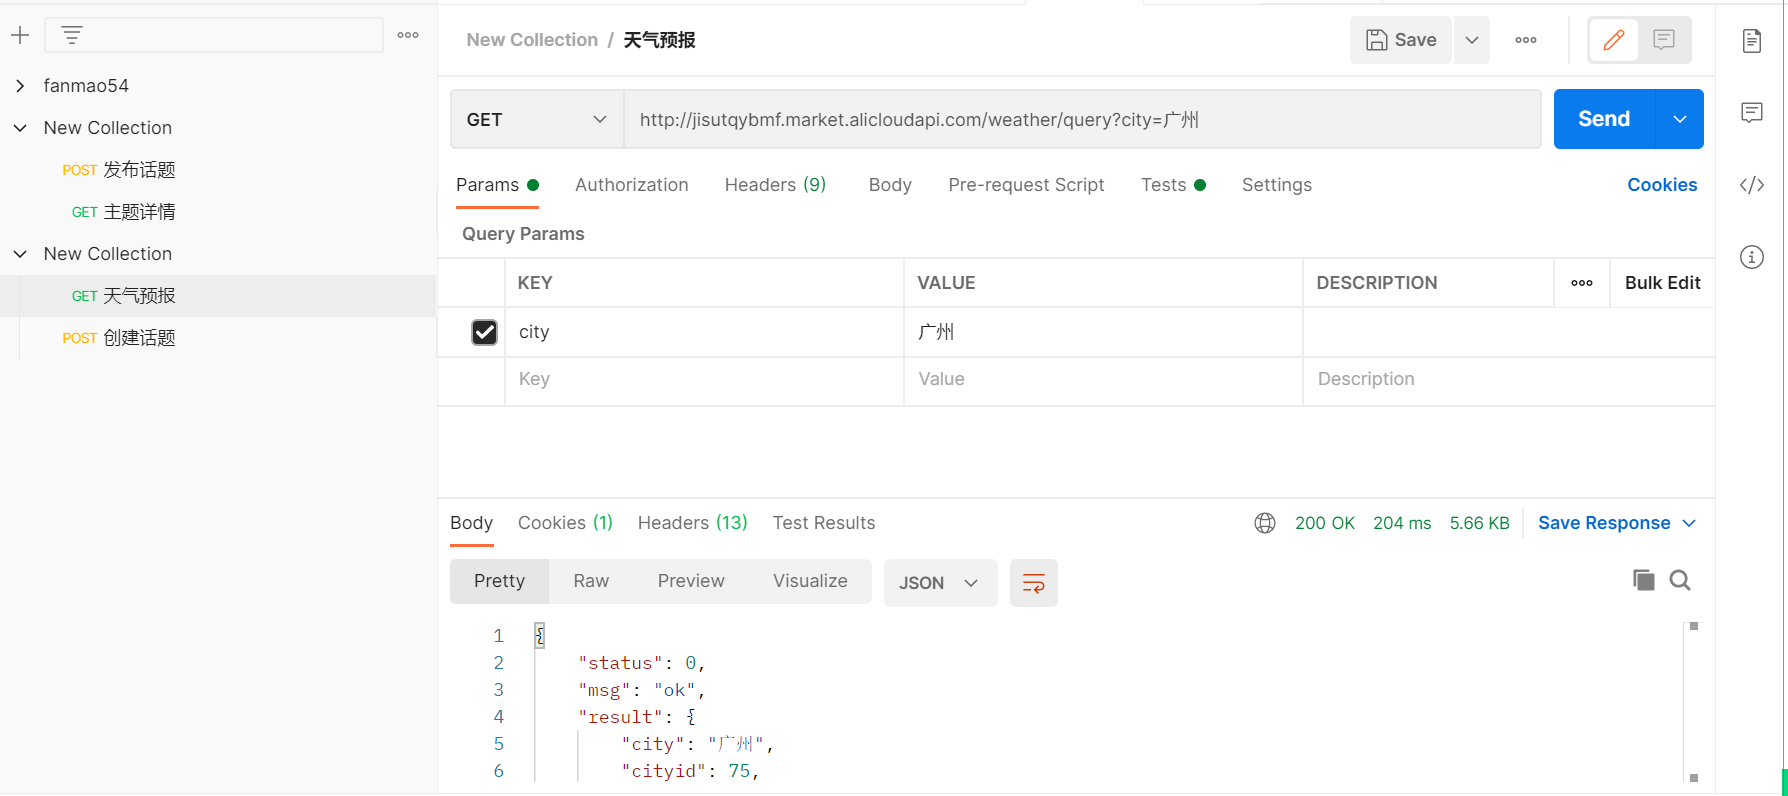Open the Settings tab
The image size is (1788, 796).
tap(1277, 185)
